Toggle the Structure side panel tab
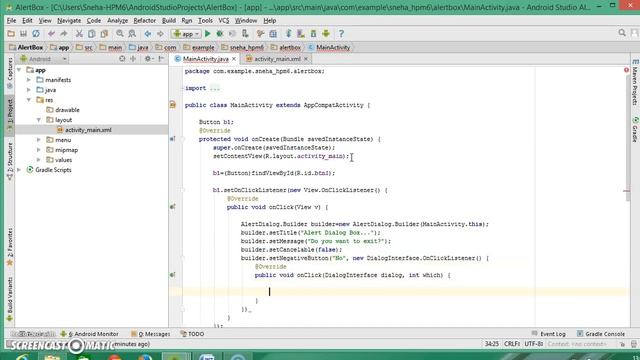Screen dimensions: 640x360 [x=10, y=161]
